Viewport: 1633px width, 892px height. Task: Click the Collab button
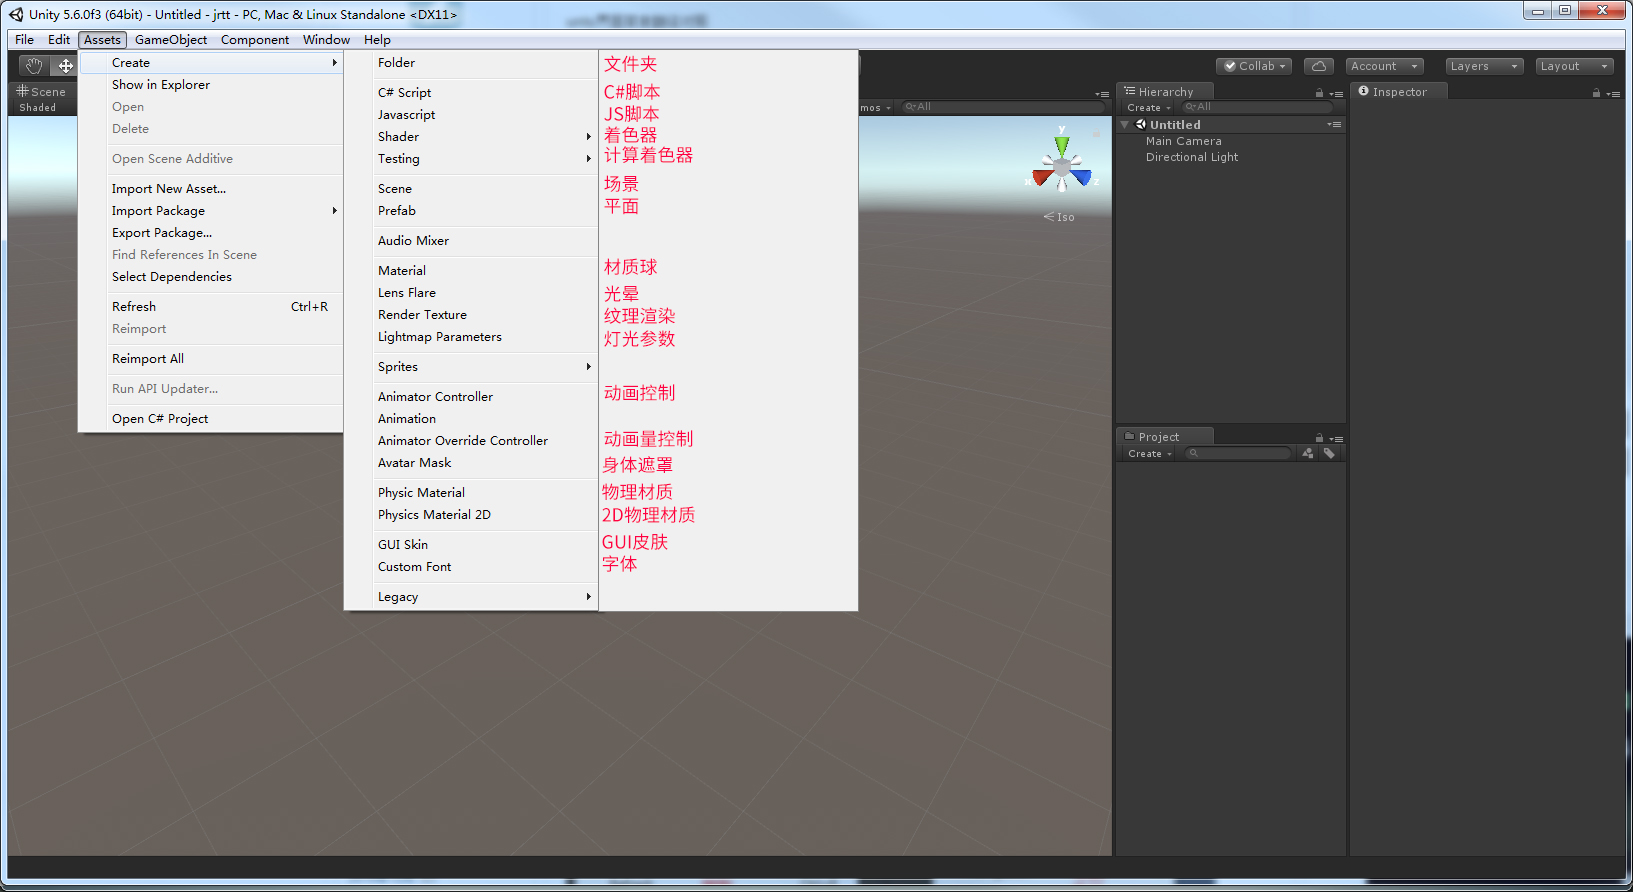coord(1254,66)
